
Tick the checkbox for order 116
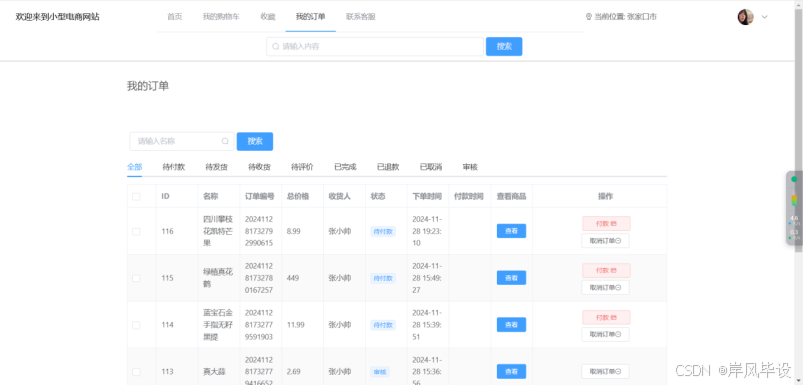point(136,231)
